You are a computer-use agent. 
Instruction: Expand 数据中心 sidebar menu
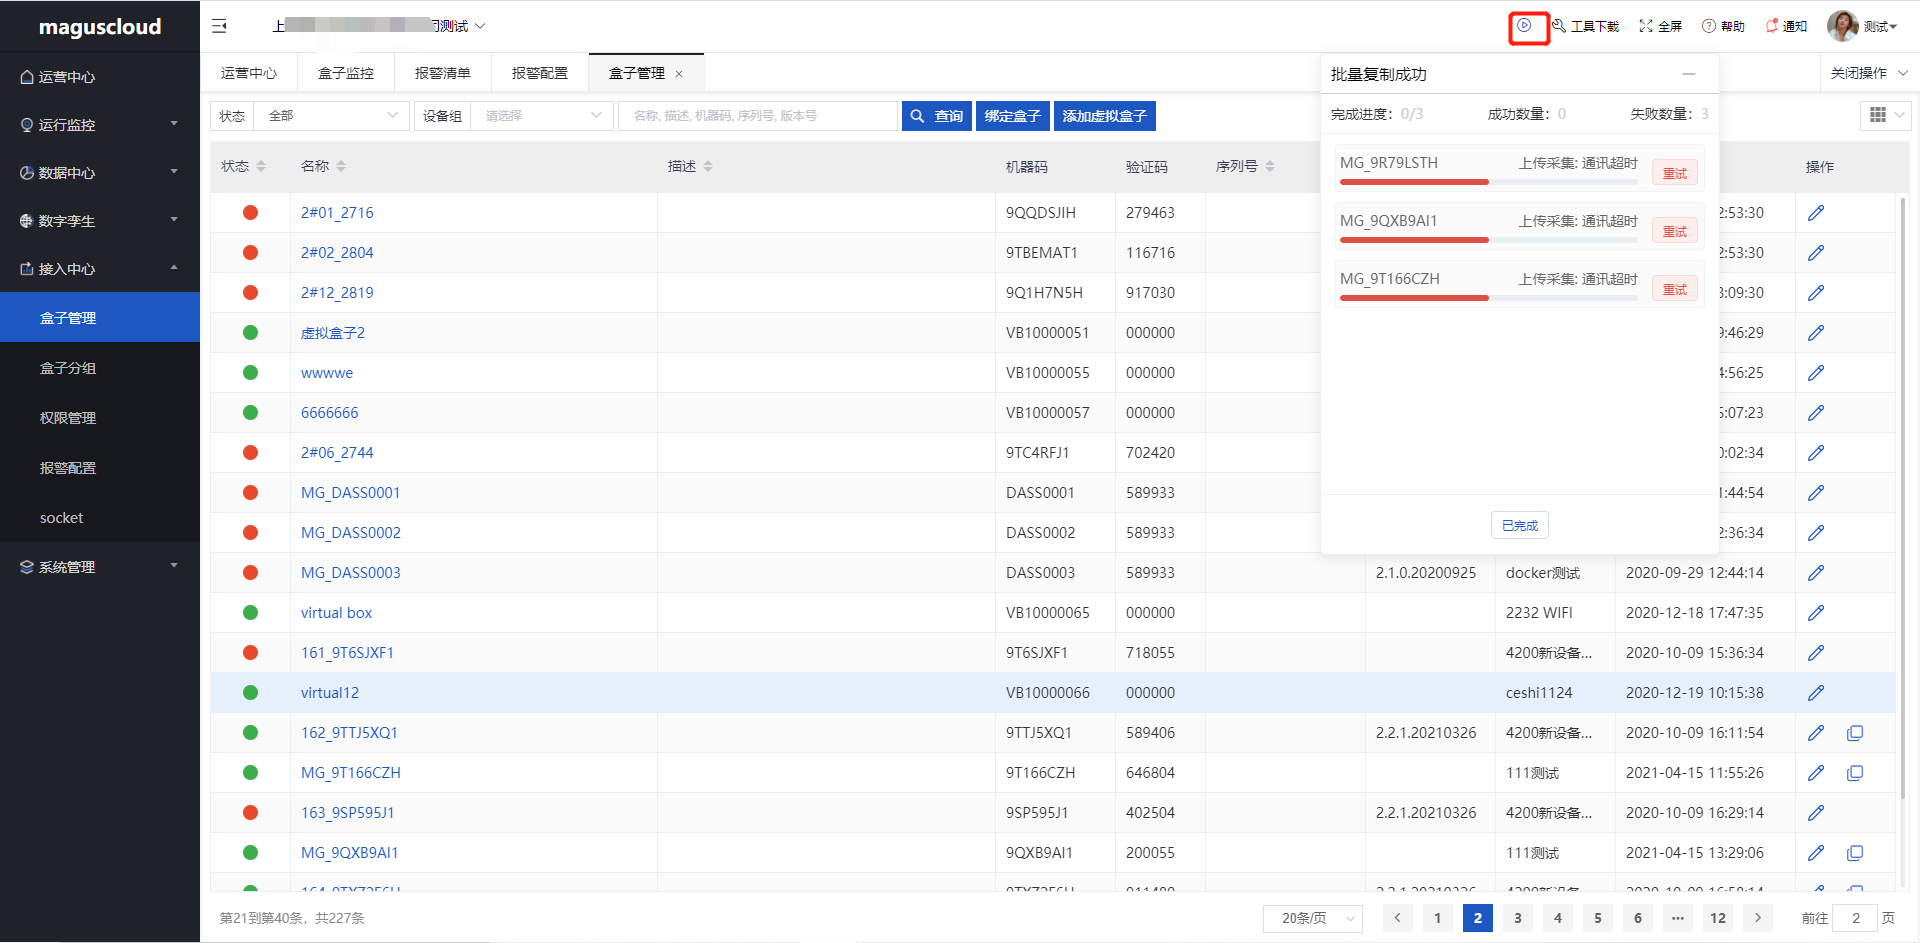click(100, 173)
